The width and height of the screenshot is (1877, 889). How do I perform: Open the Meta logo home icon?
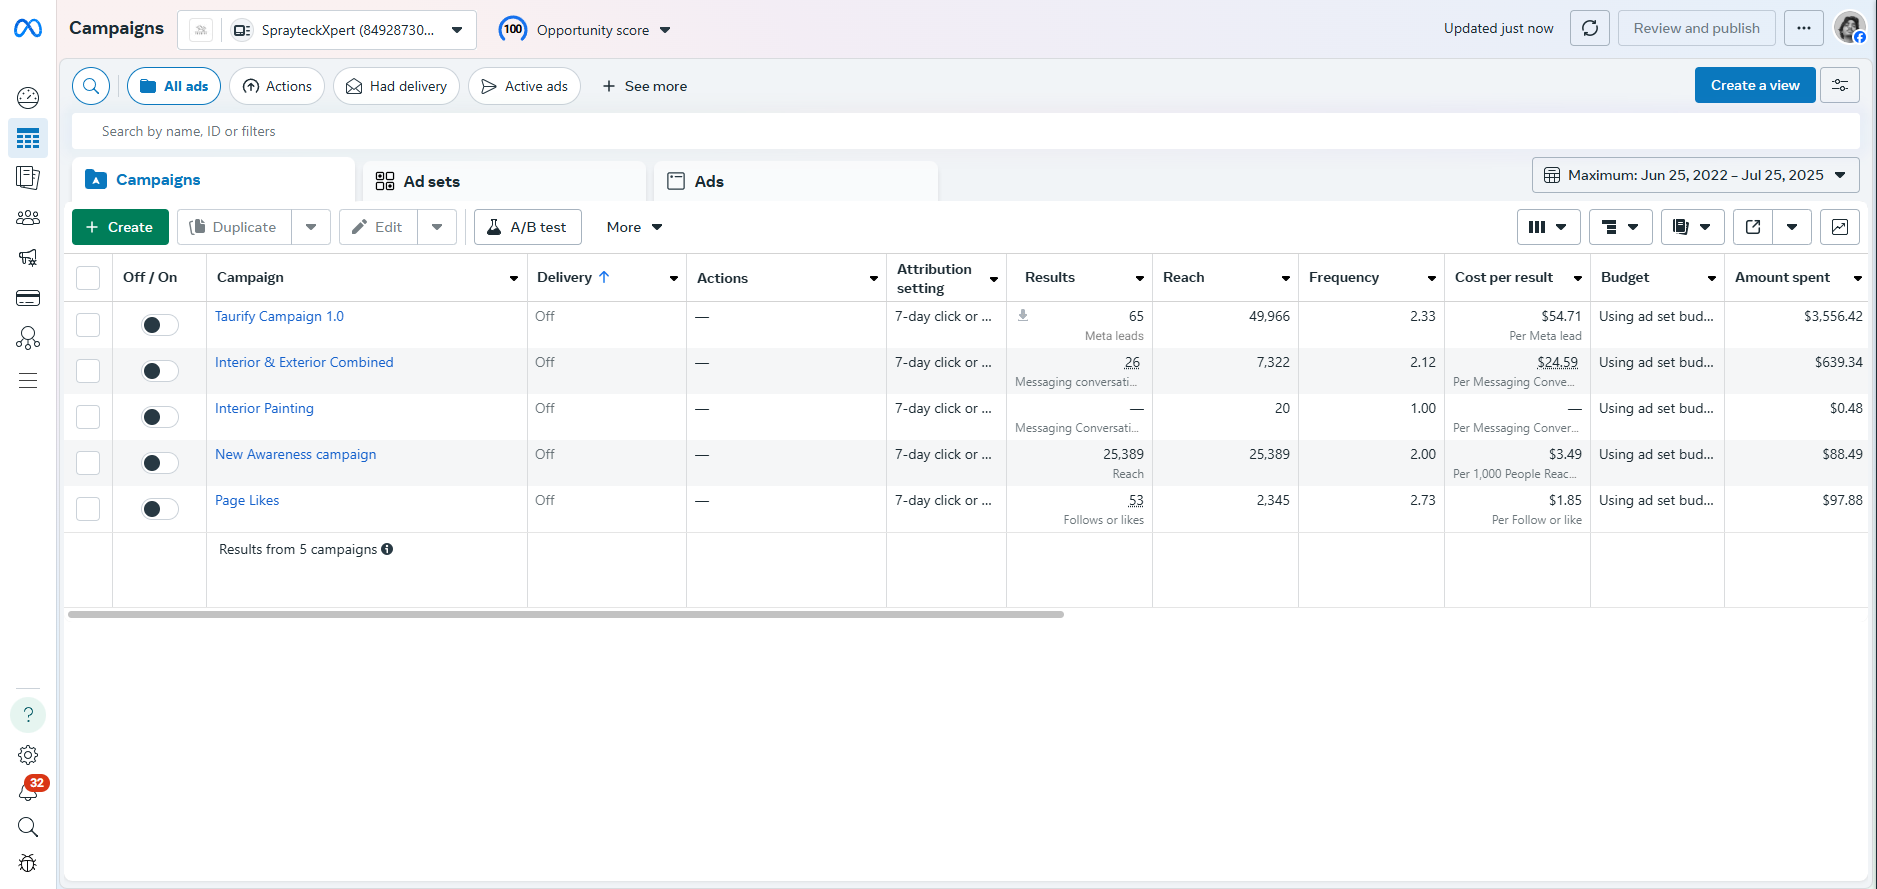(28, 28)
